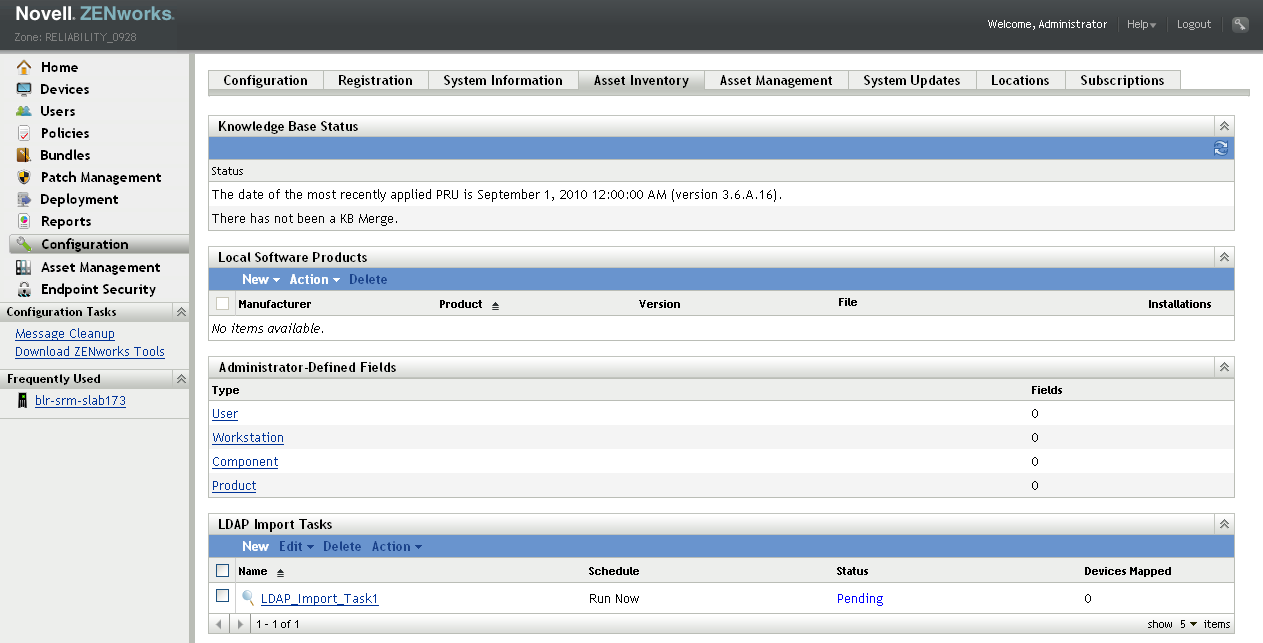
Task: Select the server icon next to blr-srm-slab173
Action: tap(22, 400)
